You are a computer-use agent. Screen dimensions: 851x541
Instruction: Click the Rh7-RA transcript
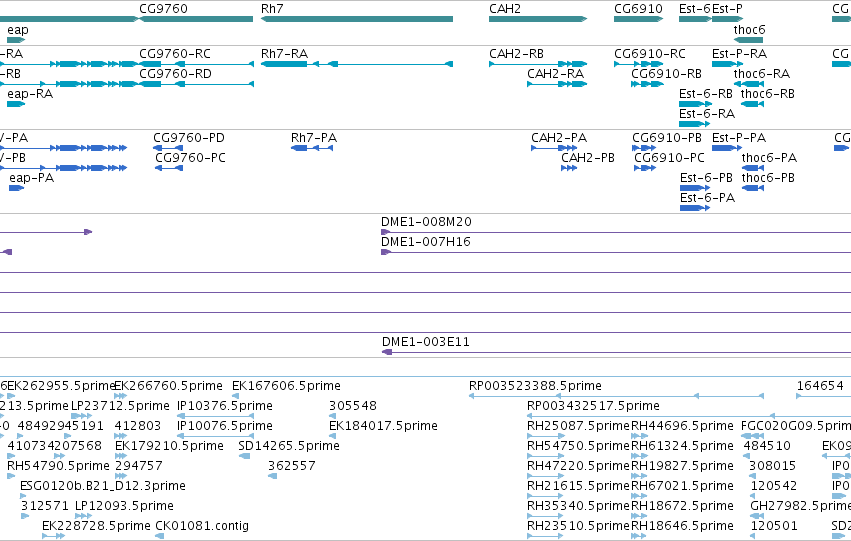pyautogui.click(x=357, y=64)
